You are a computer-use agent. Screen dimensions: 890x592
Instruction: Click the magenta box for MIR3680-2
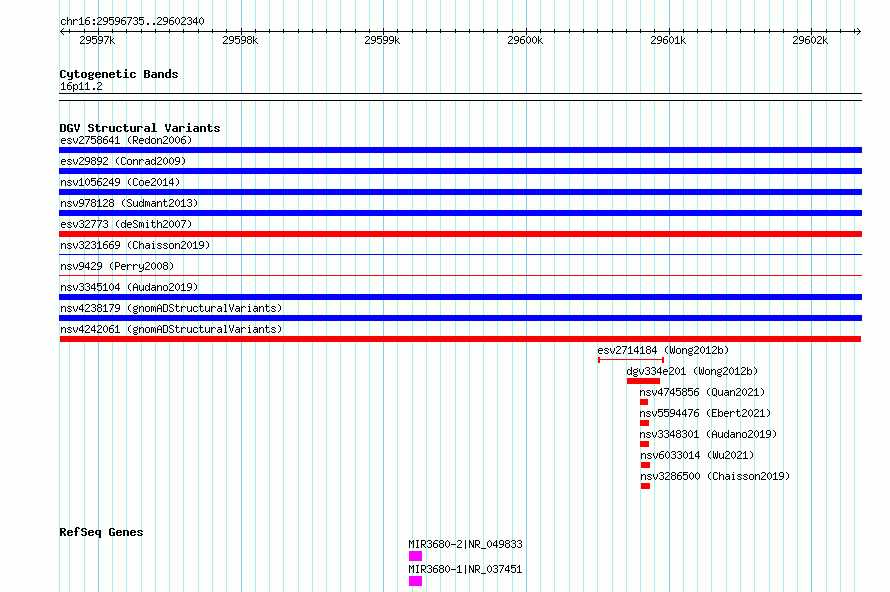[415, 556]
